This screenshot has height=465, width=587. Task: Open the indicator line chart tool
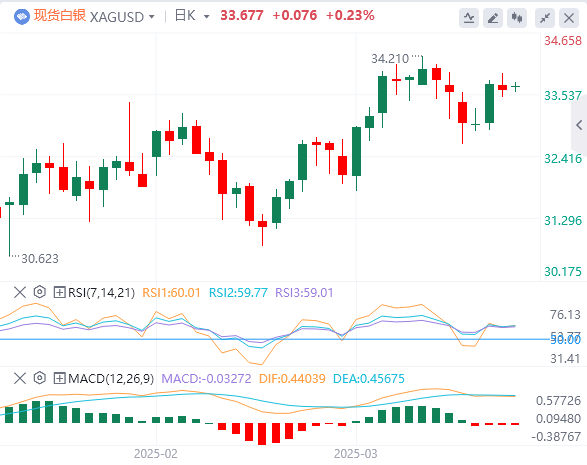tap(469, 18)
